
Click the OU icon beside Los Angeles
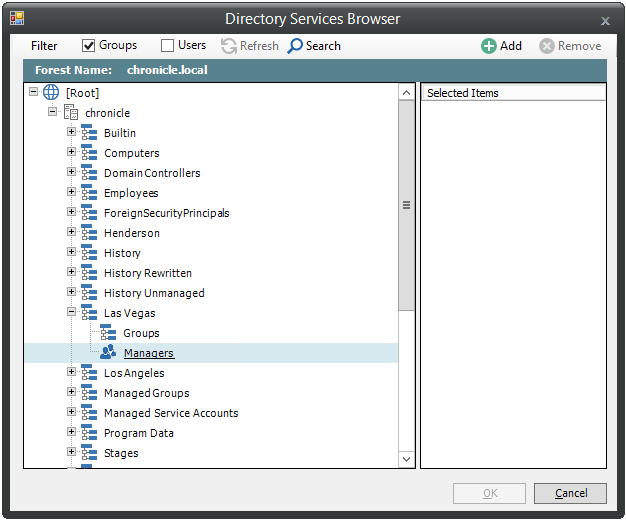click(x=89, y=373)
